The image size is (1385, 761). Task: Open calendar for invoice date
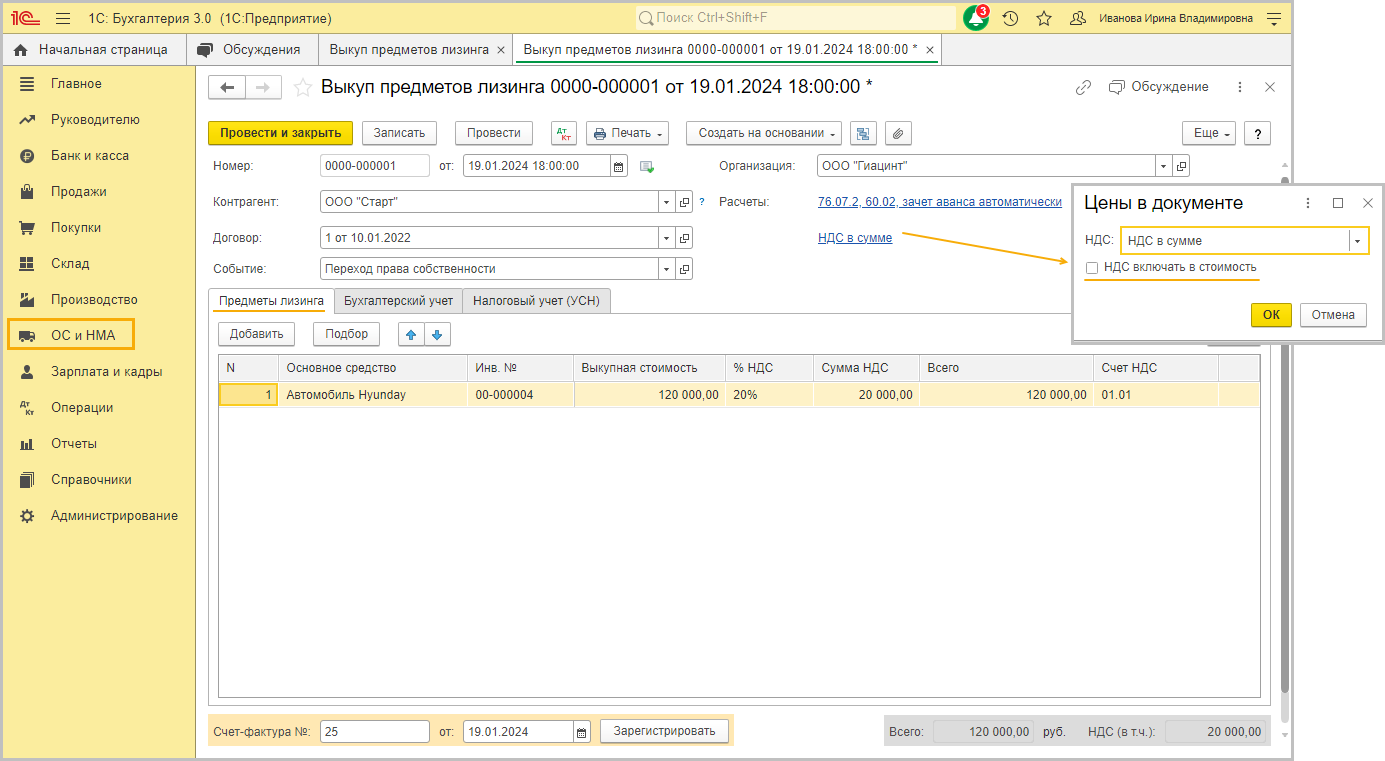(582, 732)
